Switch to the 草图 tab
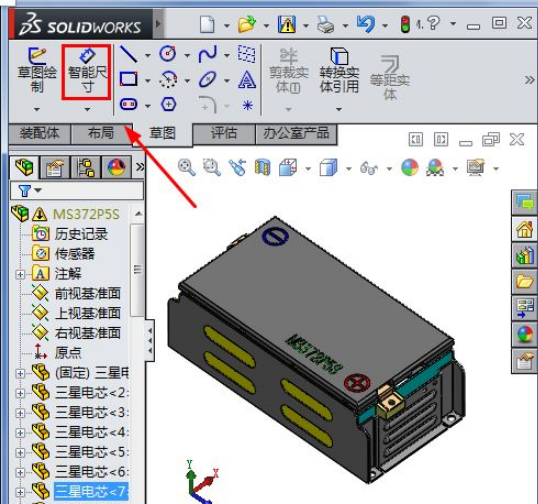 [x=163, y=134]
